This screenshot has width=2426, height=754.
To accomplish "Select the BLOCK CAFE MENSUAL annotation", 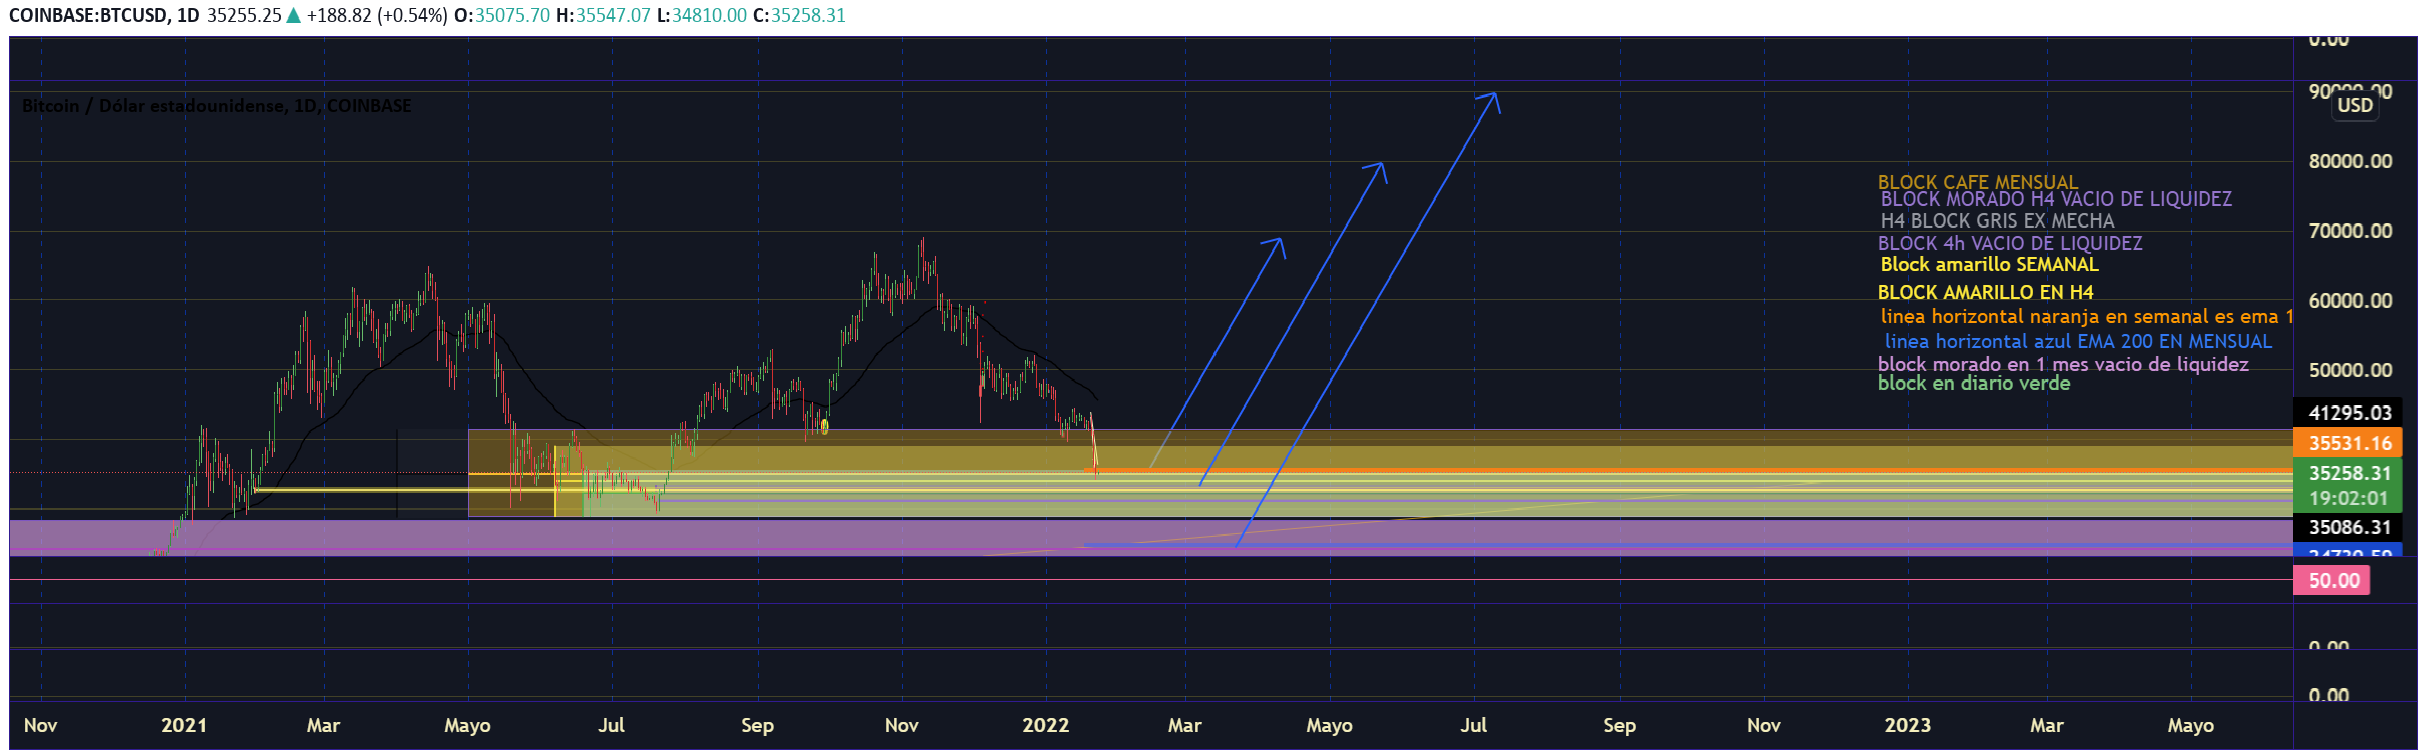I will coord(1978,182).
